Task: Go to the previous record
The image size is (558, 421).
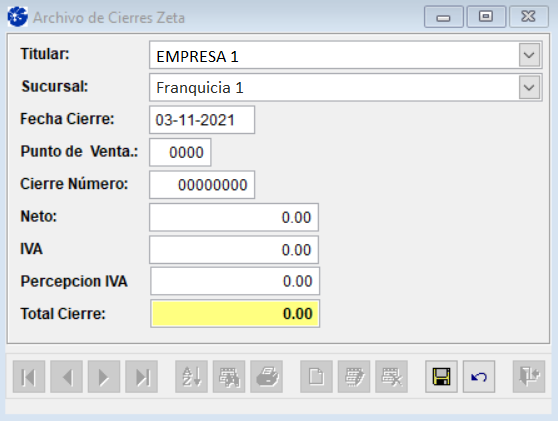Action: point(67,377)
